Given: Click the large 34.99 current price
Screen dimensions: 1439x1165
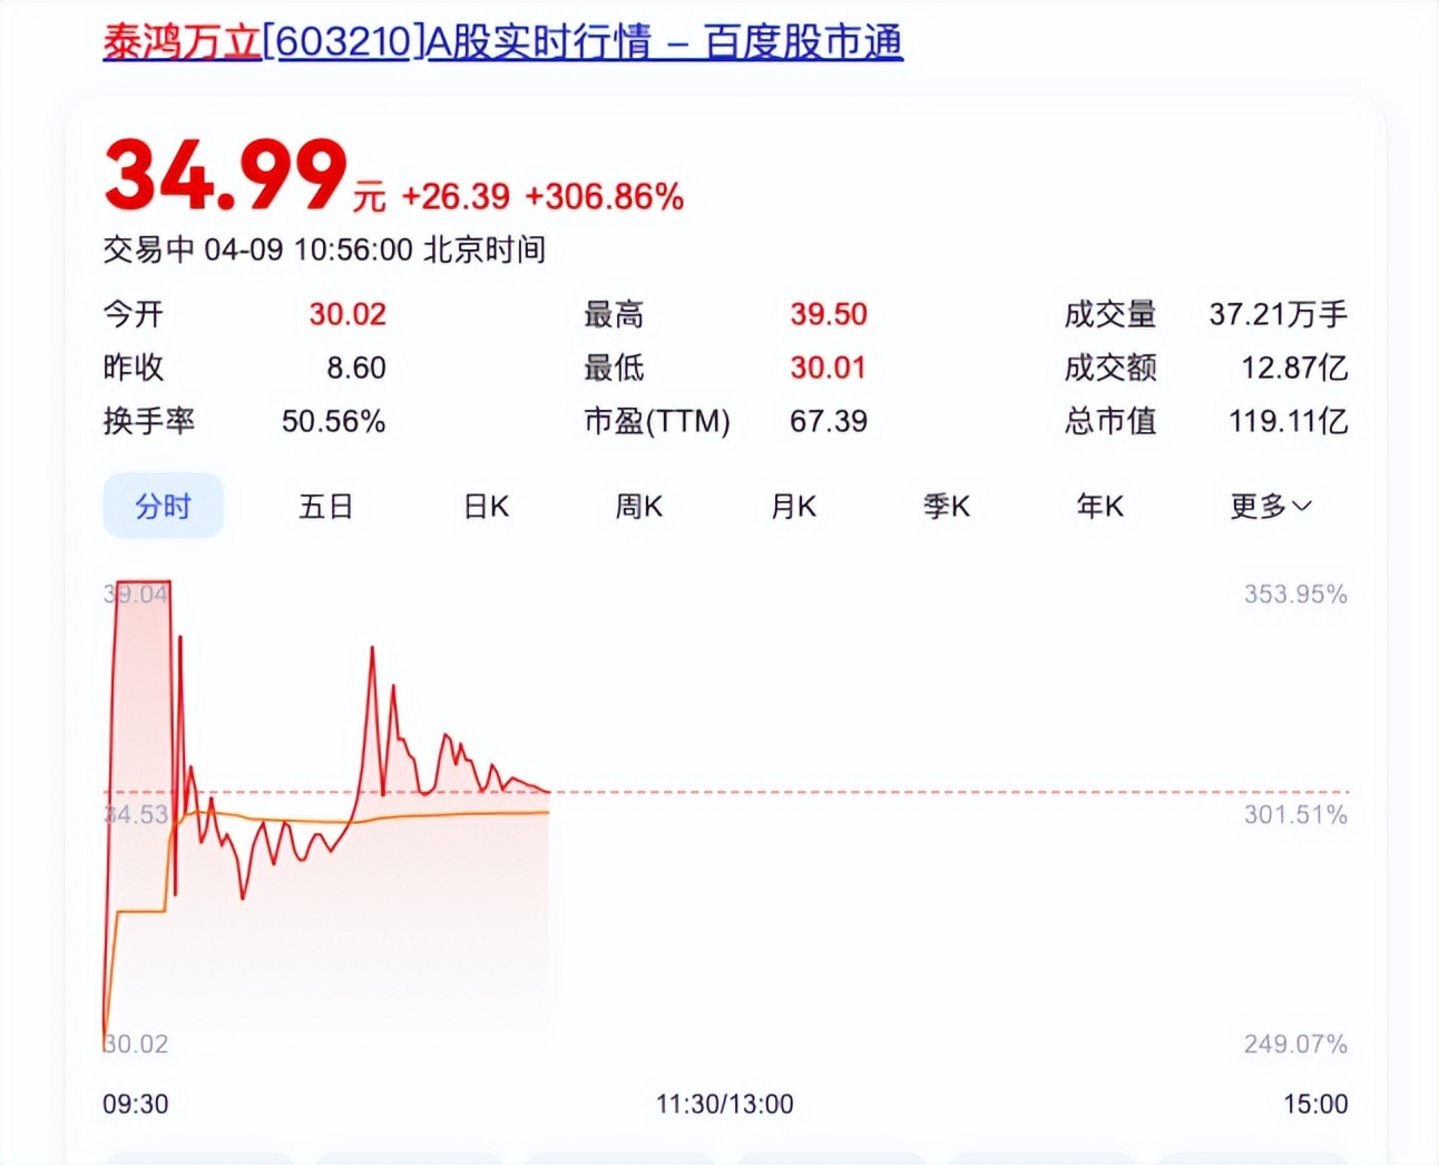Looking at the screenshot, I should pos(226,177).
